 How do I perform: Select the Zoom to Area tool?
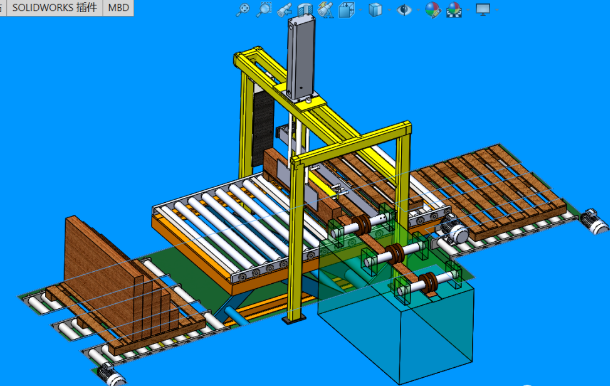(264, 9)
